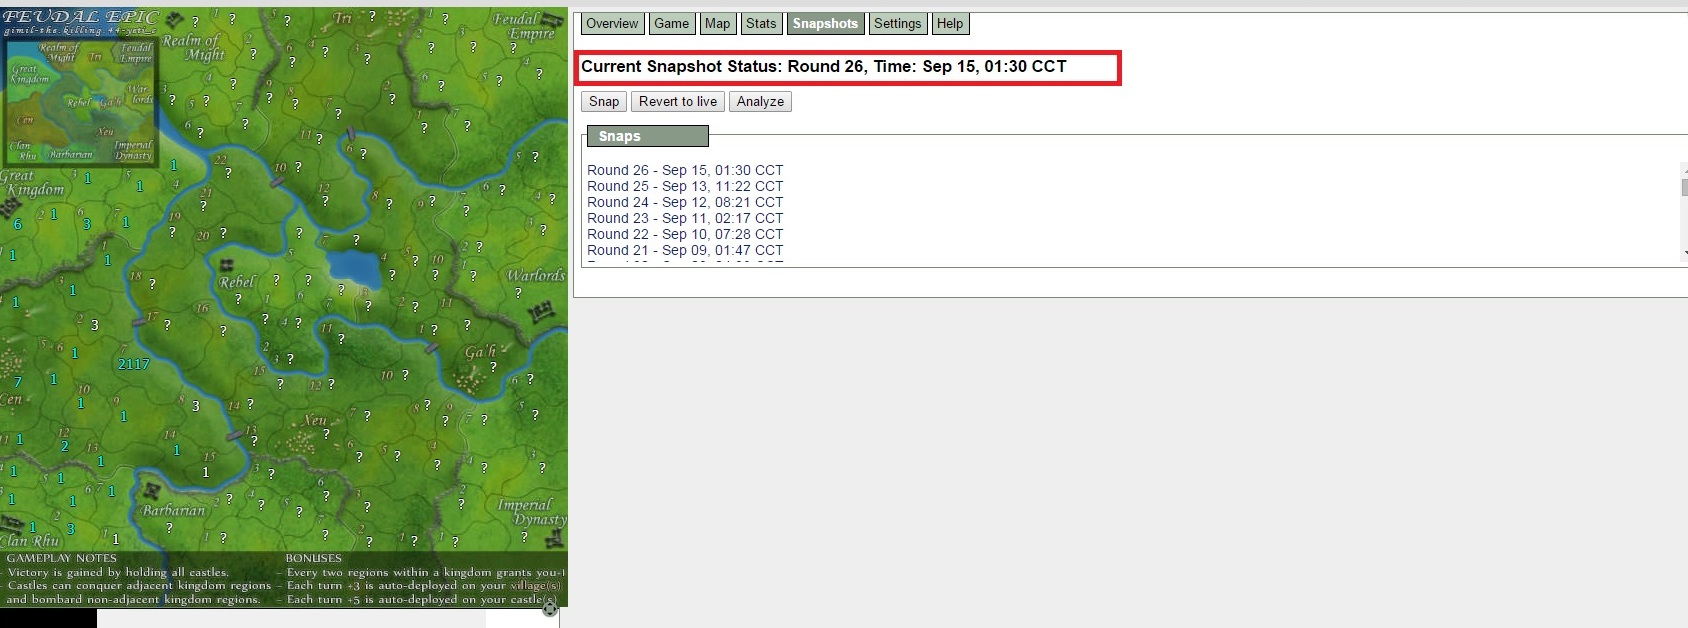Click the Analyze button

[x=760, y=102]
